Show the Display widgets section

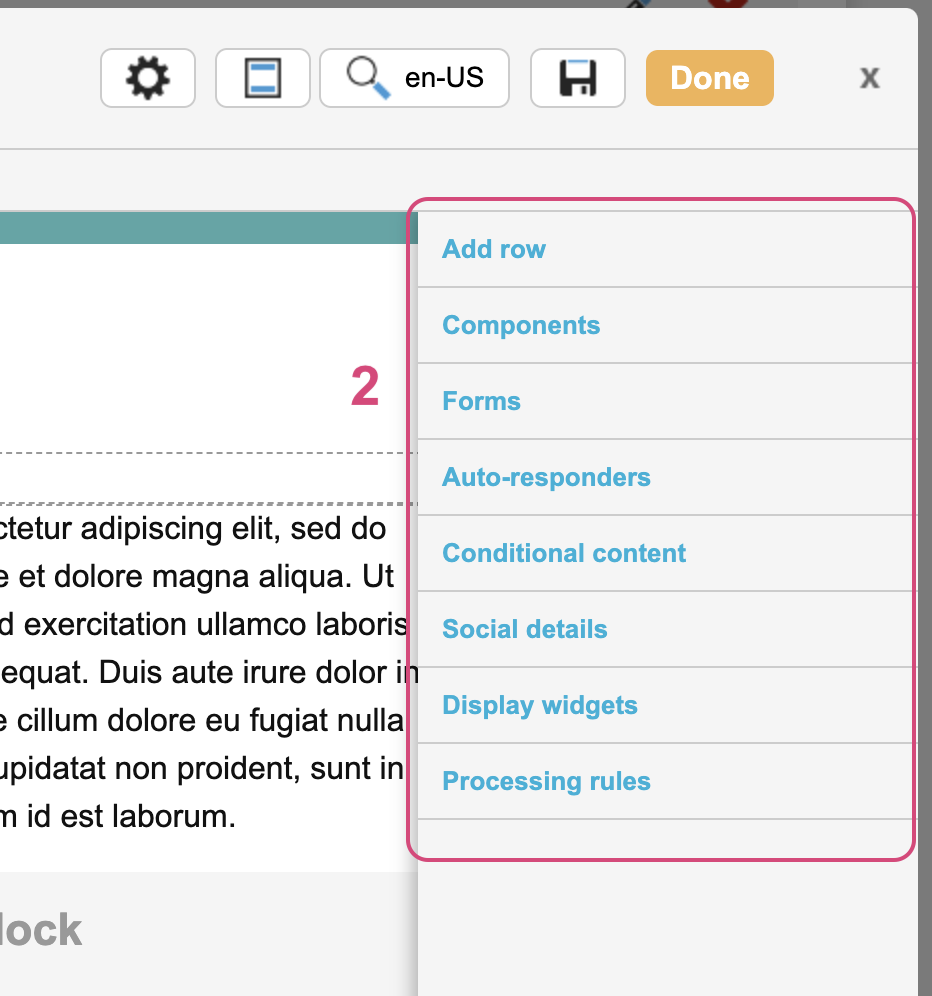(540, 705)
